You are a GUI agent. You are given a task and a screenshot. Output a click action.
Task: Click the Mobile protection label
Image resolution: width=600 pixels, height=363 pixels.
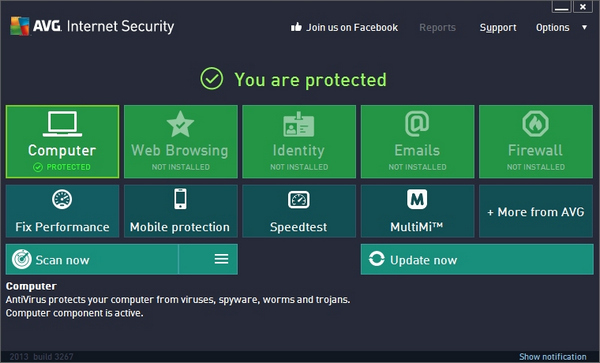[180, 227]
